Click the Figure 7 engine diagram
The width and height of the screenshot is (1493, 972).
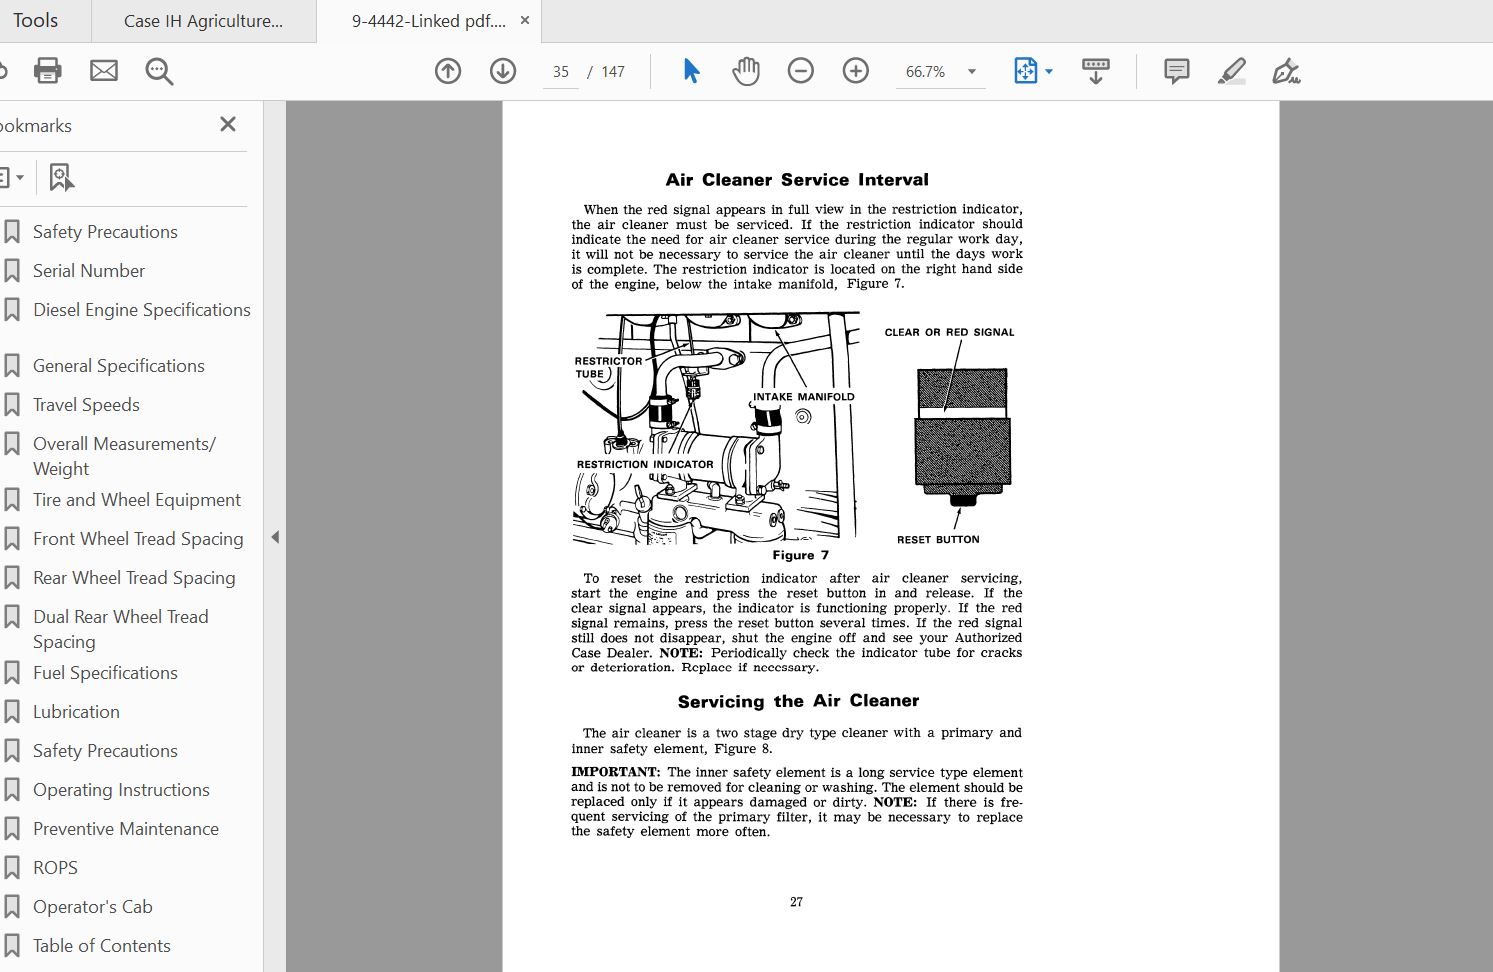pos(716,428)
